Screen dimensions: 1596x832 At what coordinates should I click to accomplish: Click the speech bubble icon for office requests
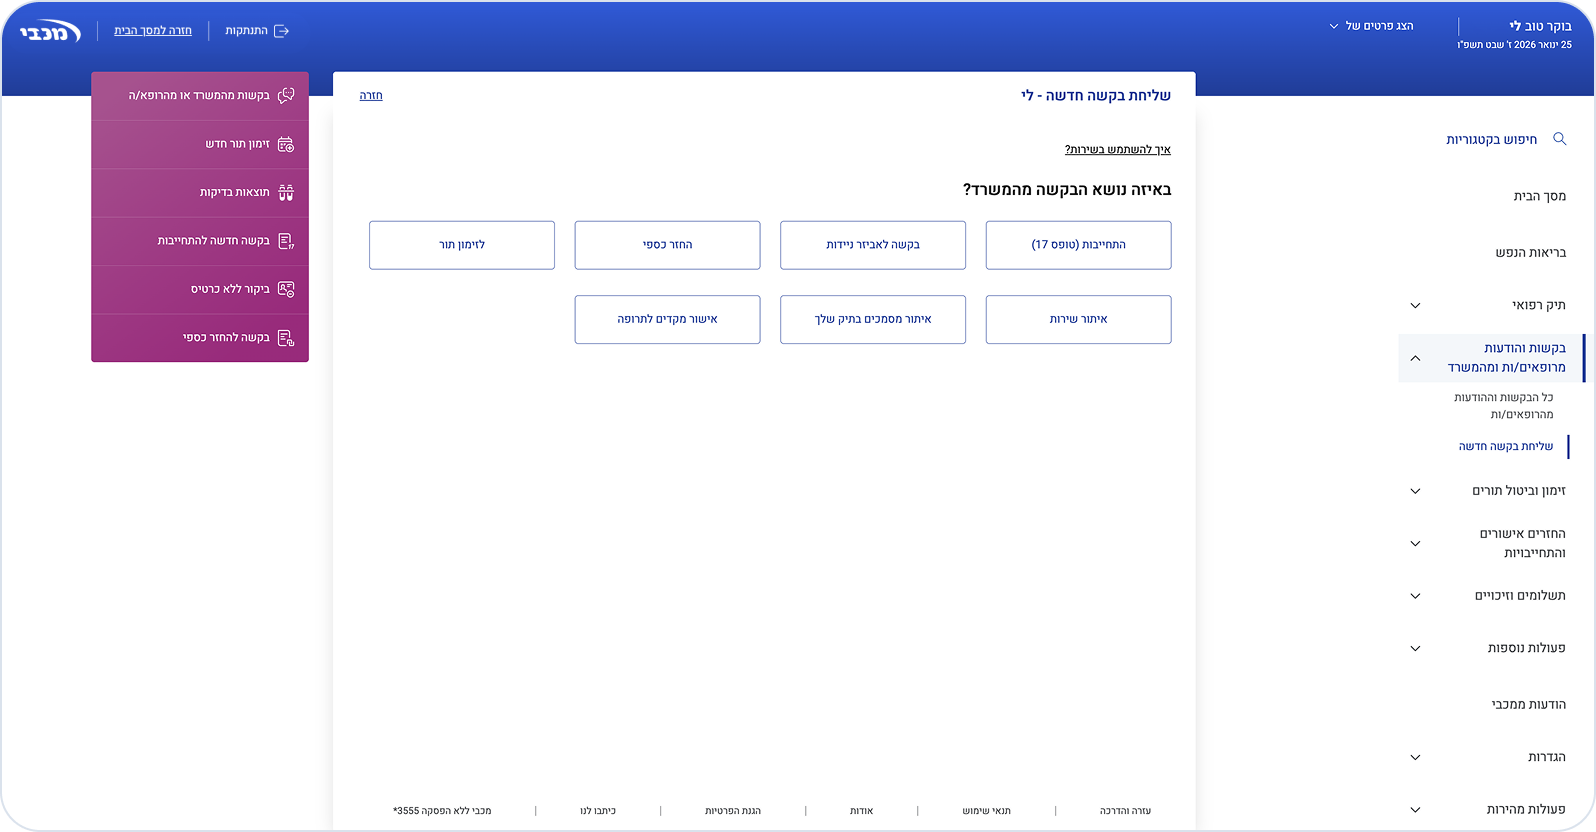(x=286, y=96)
